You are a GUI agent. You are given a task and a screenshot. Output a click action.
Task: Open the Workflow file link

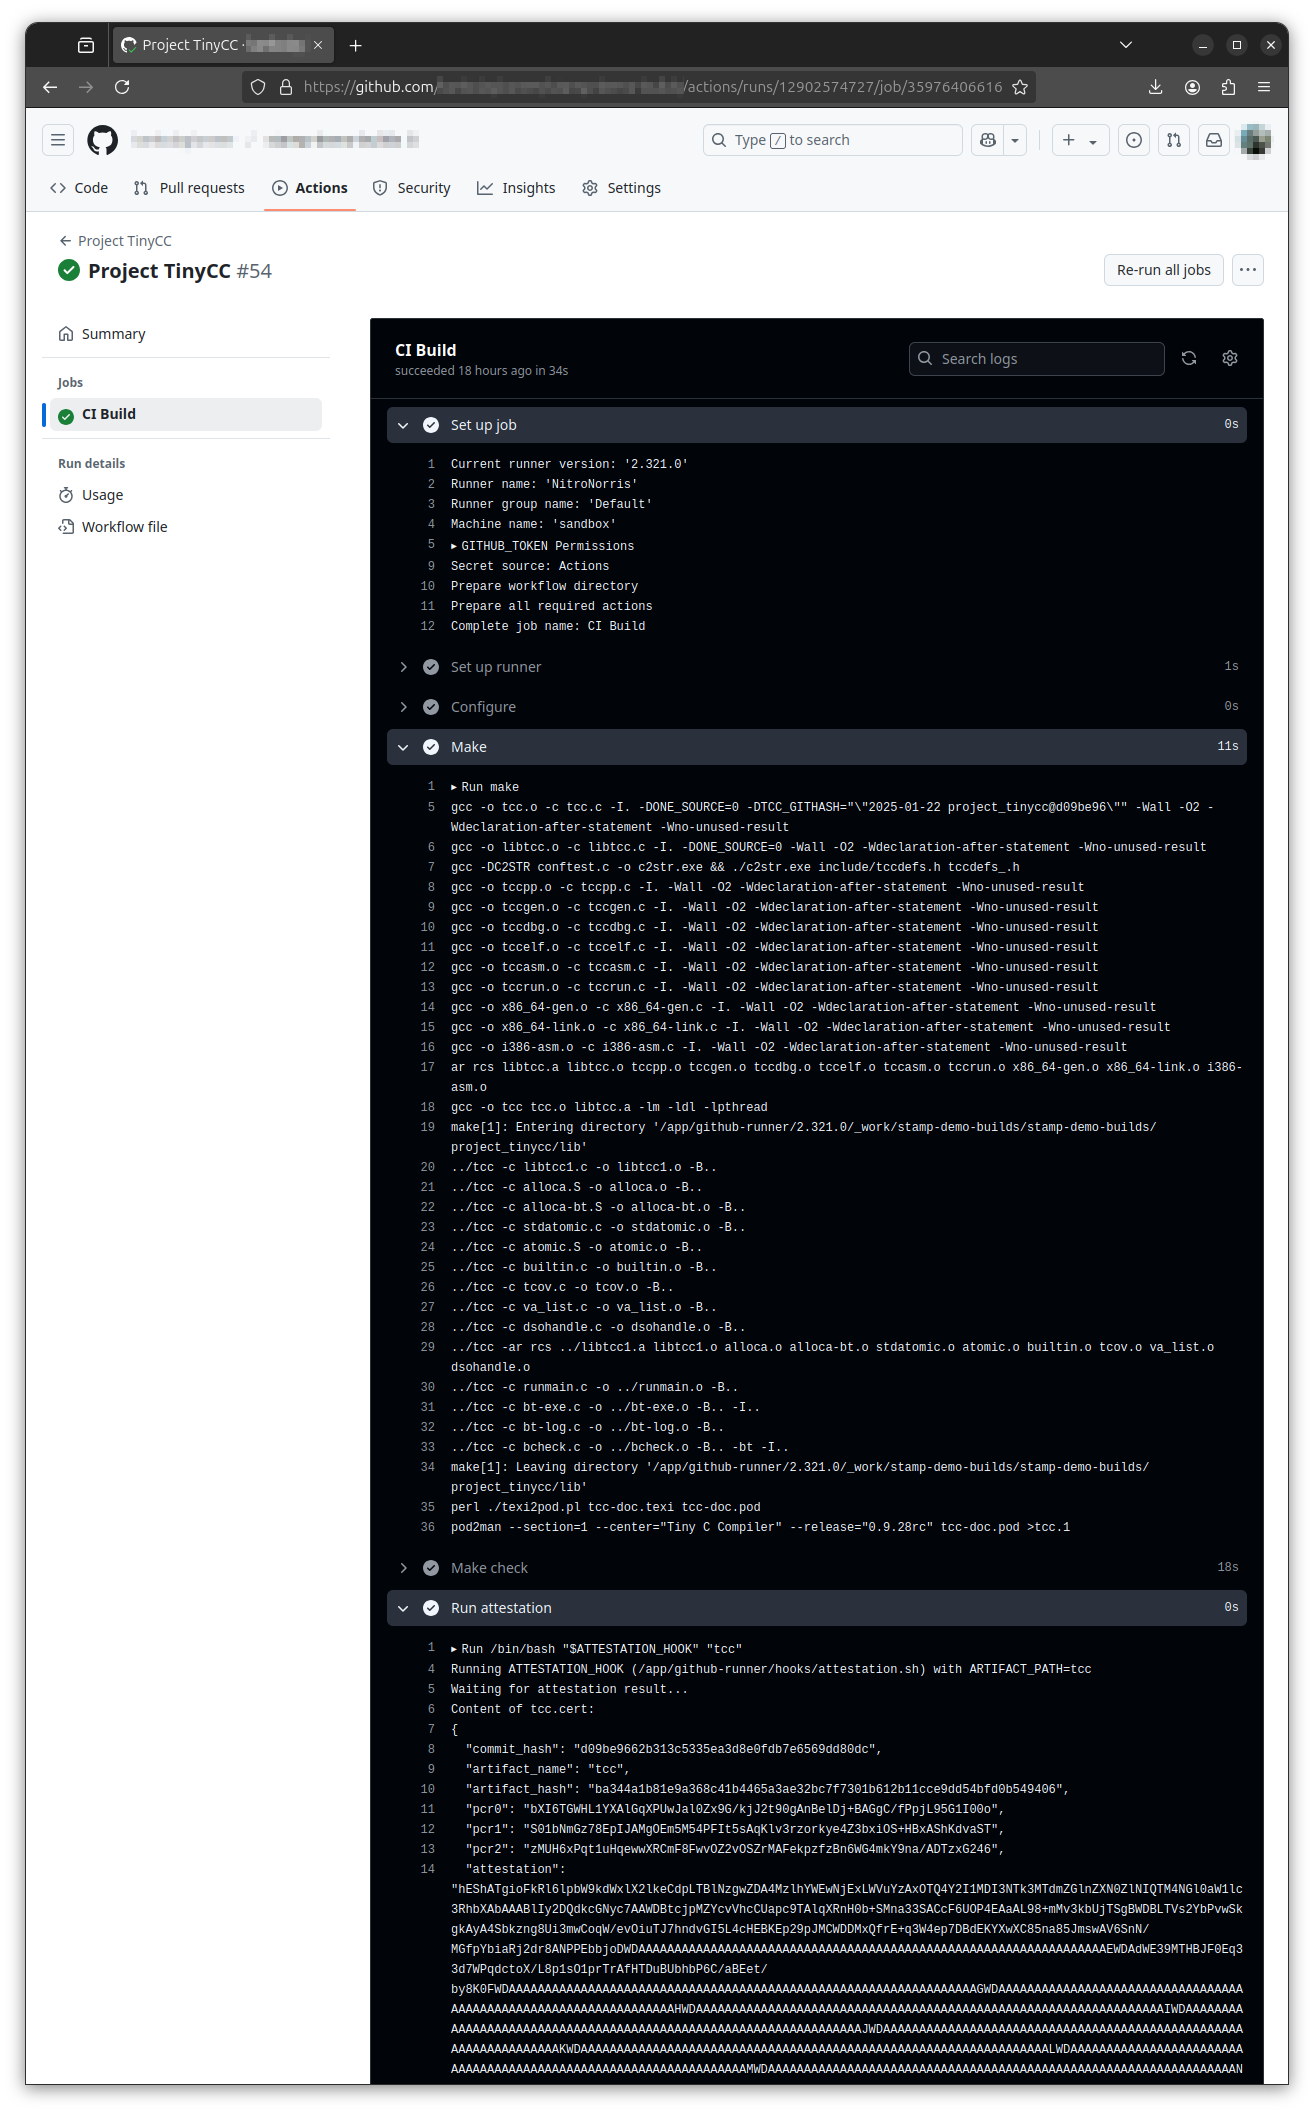124,527
